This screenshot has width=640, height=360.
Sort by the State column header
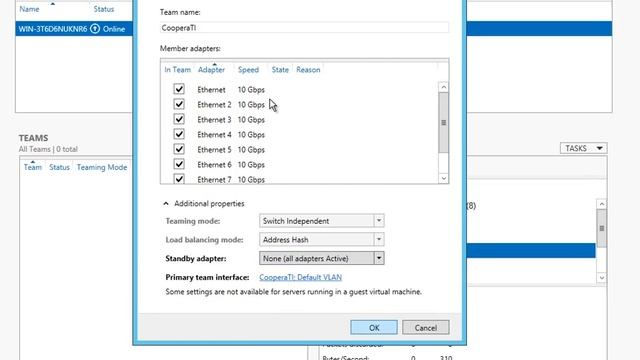point(280,70)
